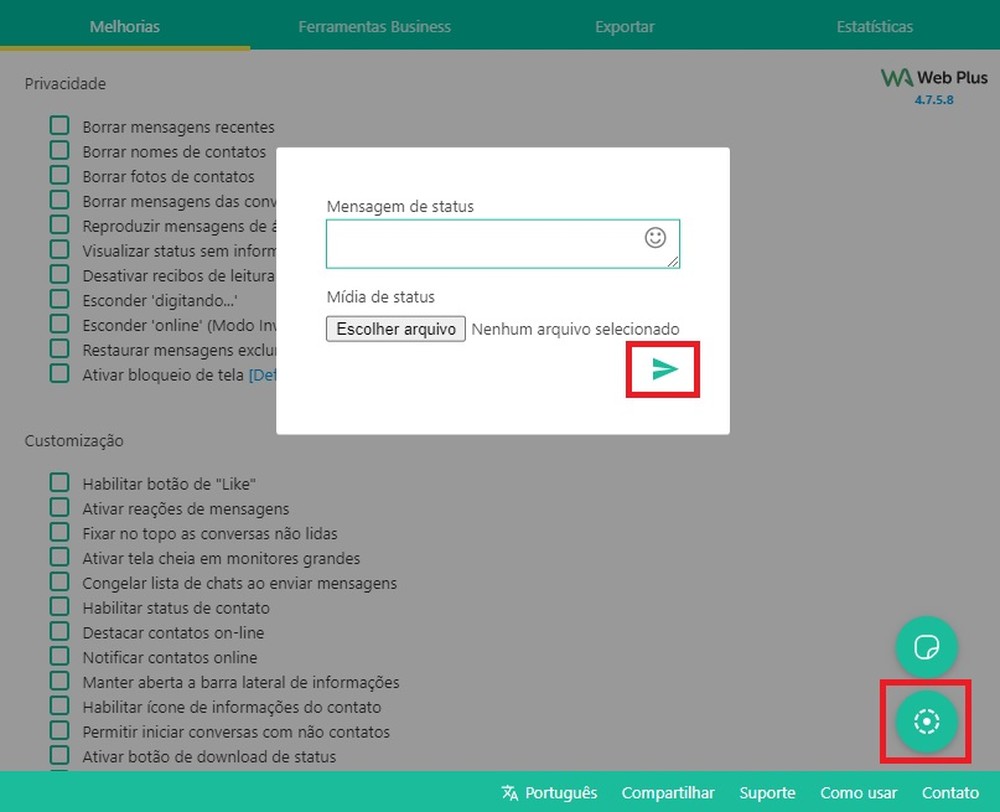Open the Português language selector

[560, 792]
